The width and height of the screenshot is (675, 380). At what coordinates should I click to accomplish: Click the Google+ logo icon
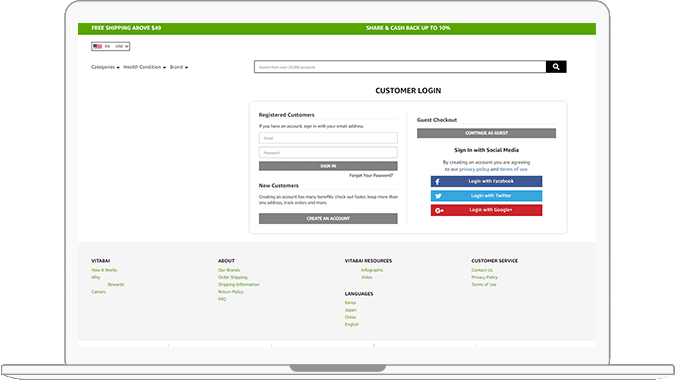tap(439, 210)
